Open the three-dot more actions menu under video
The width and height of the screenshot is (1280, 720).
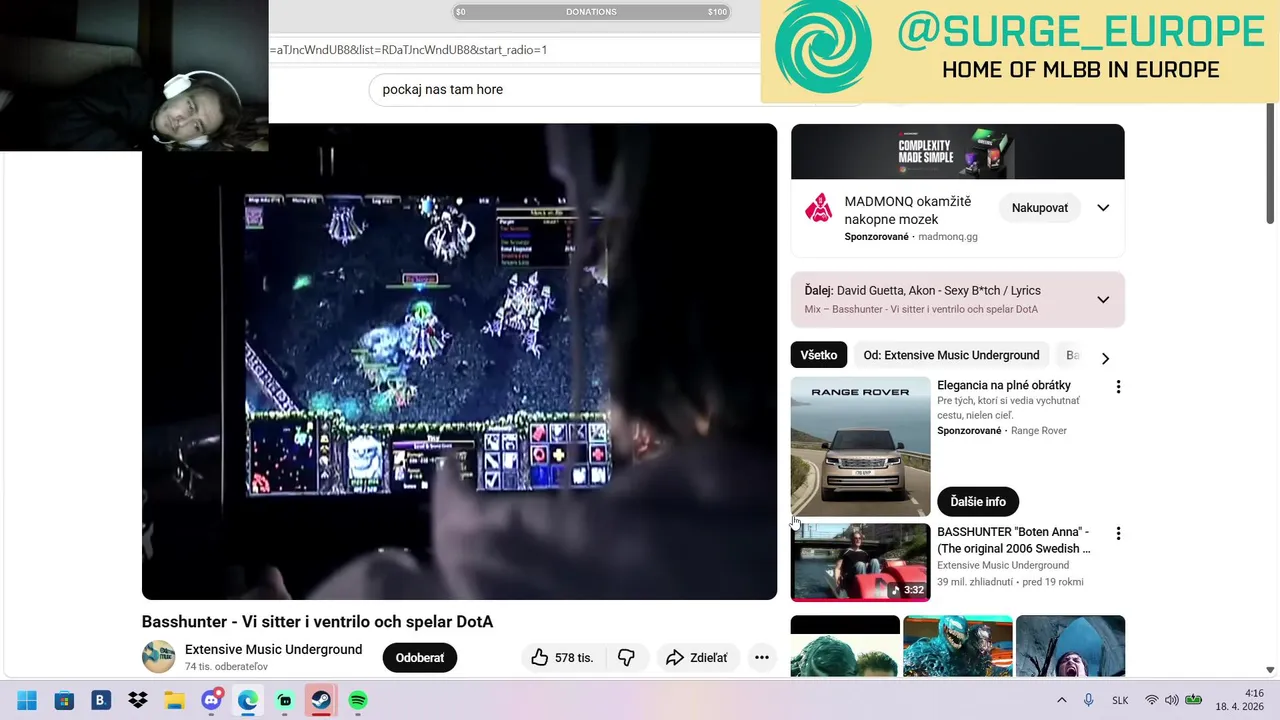tap(761, 657)
